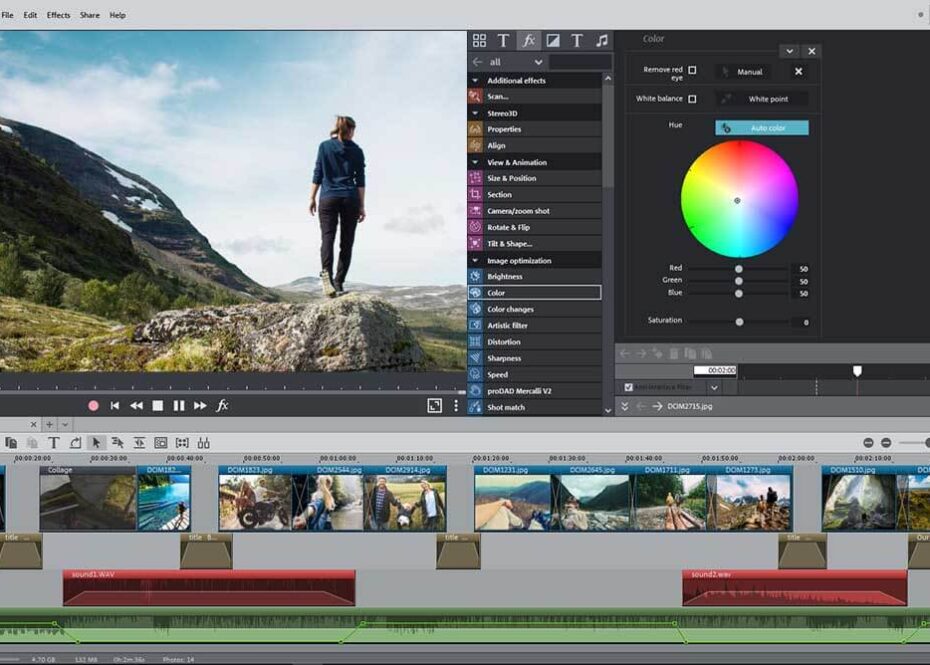This screenshot has height=665, width=930.
Task: Click the 00:02:00 keyframe time field
Action: click(715, 370)
